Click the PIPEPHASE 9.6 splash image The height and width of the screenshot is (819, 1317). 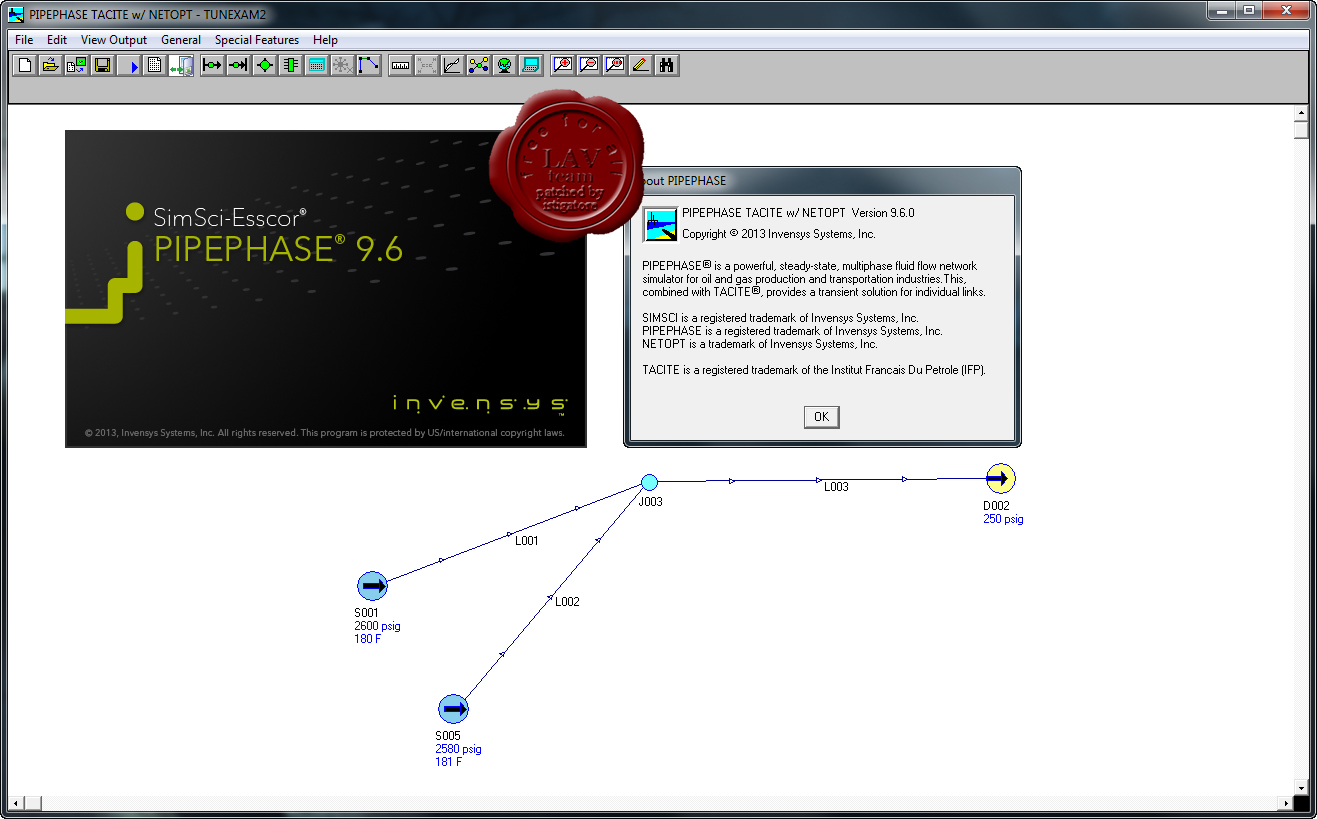click(x=326, y=289)
